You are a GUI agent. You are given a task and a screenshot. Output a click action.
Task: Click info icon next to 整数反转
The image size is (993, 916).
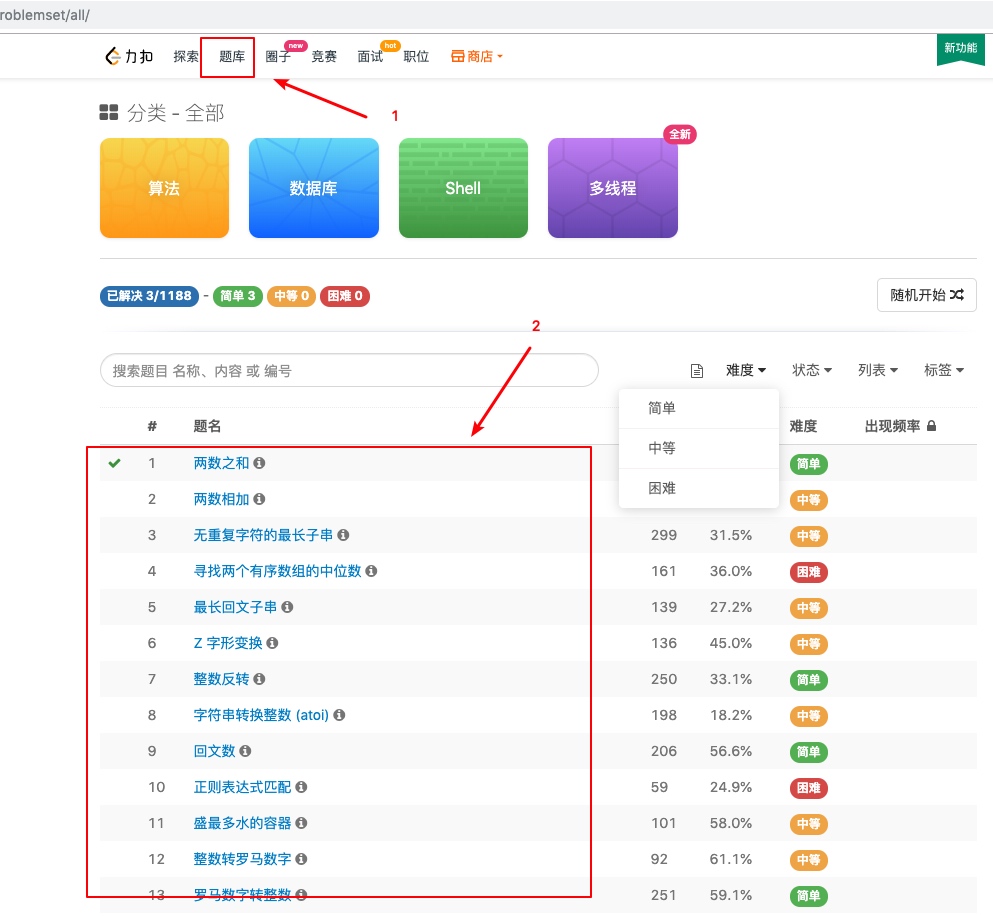[259, 679]
